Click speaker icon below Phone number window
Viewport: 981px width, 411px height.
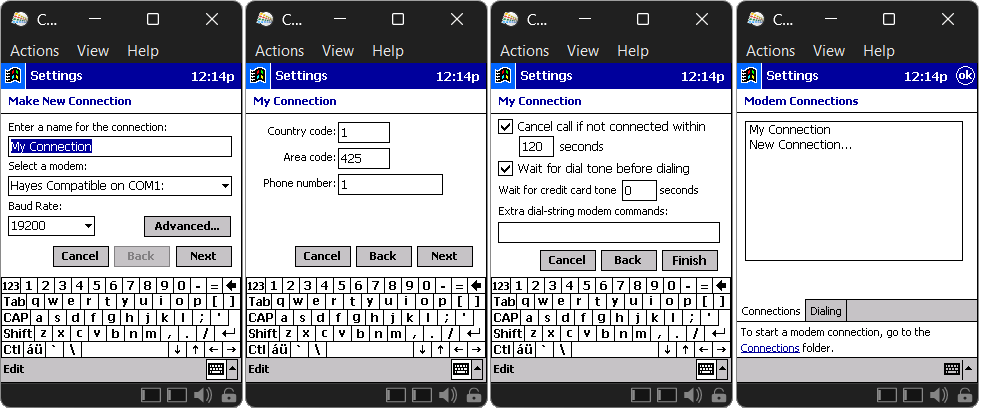448,395
